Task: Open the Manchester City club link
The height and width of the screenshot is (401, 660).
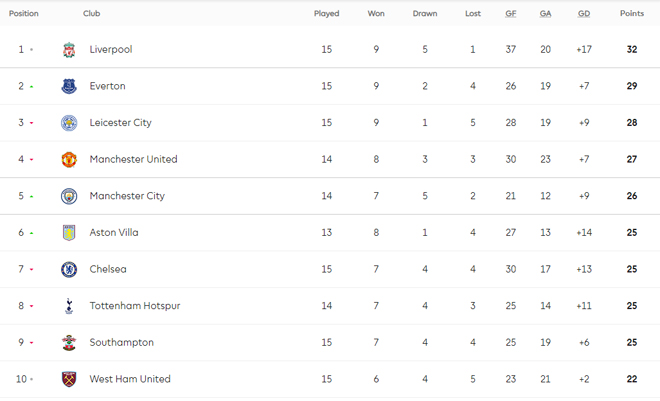Action: coord(127,196)
